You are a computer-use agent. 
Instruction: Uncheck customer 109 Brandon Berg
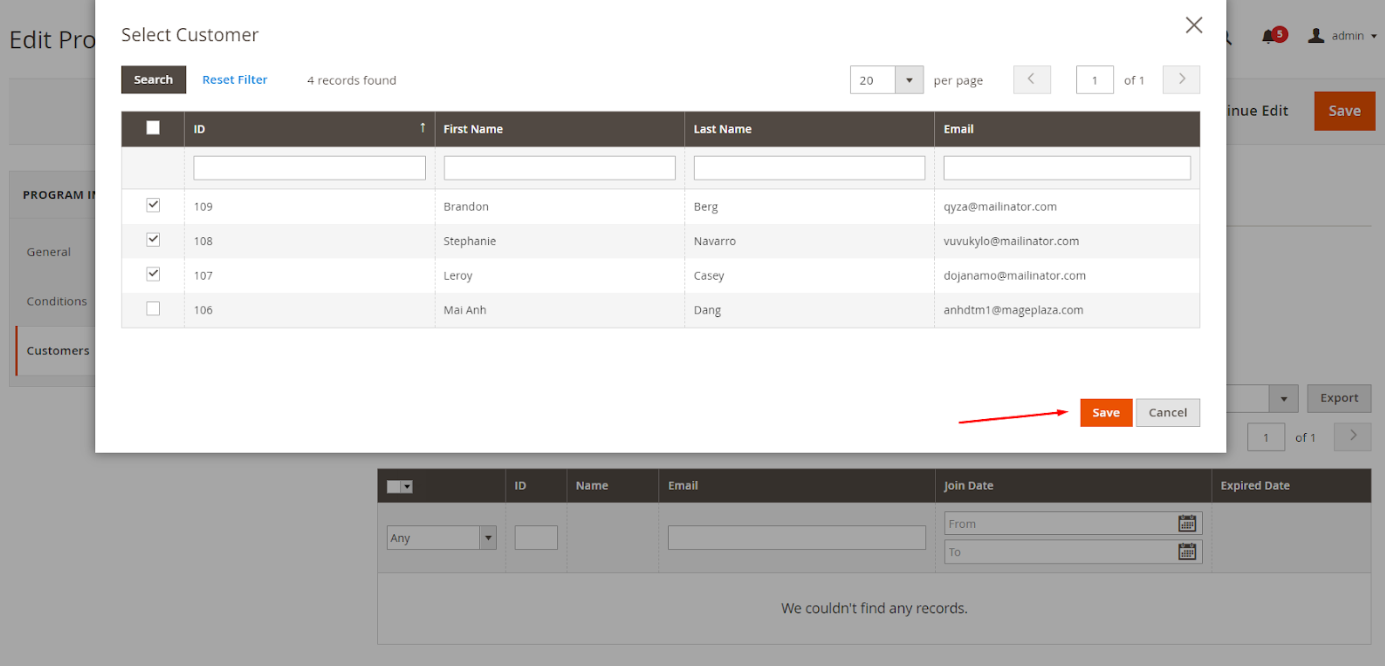(153, 205)
